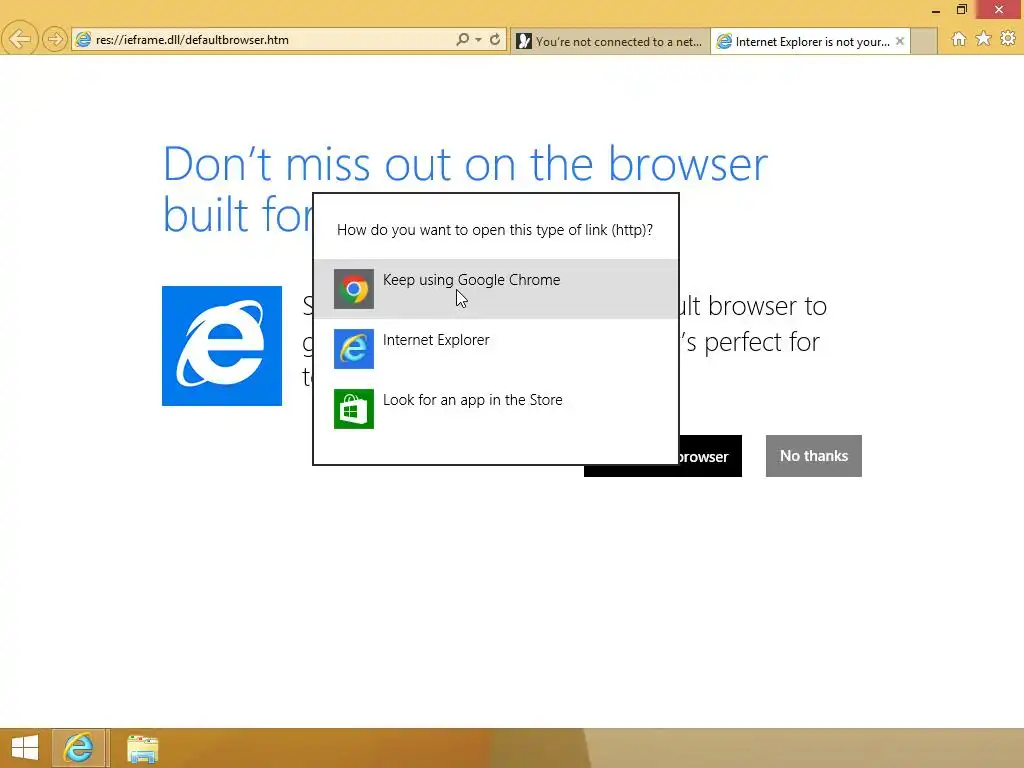Image resolution: width=1024 pixels, height=768 pixels.
Task: Click the browser Forward arrow button
Action: (56, 39)
